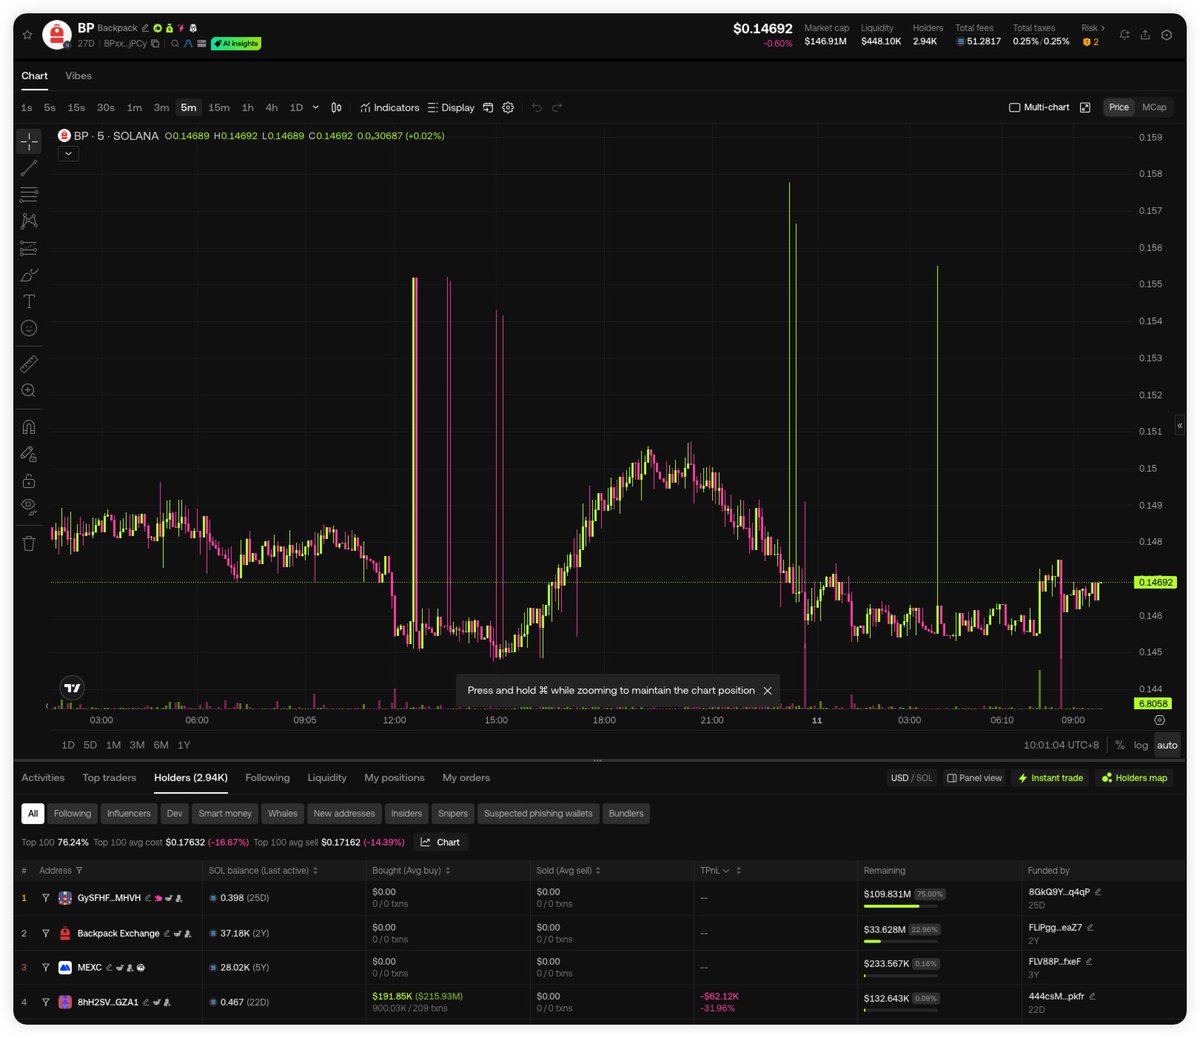
Task: Open the My orders tab
Action: [x=466, y=778]
